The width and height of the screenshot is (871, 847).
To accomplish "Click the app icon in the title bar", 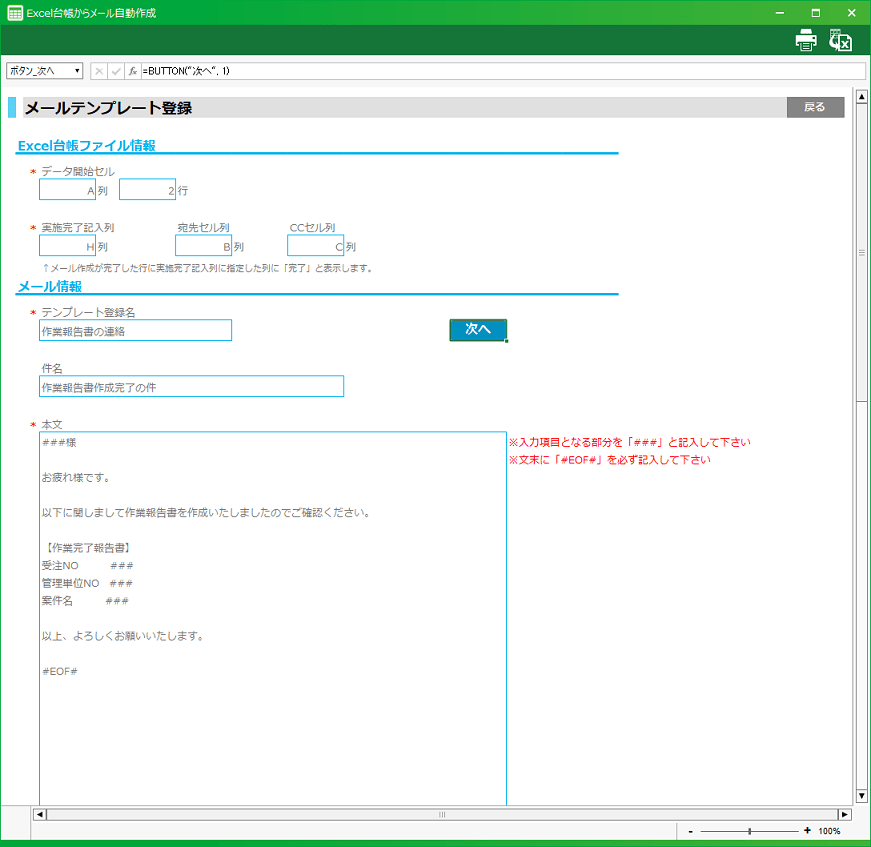I will click(15, 13).
